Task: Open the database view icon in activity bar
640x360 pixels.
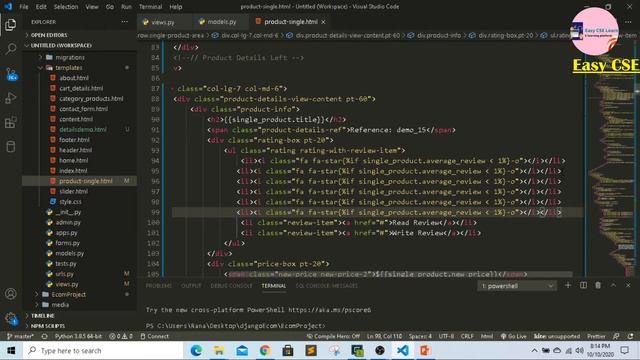Action: tap(11, 146)
